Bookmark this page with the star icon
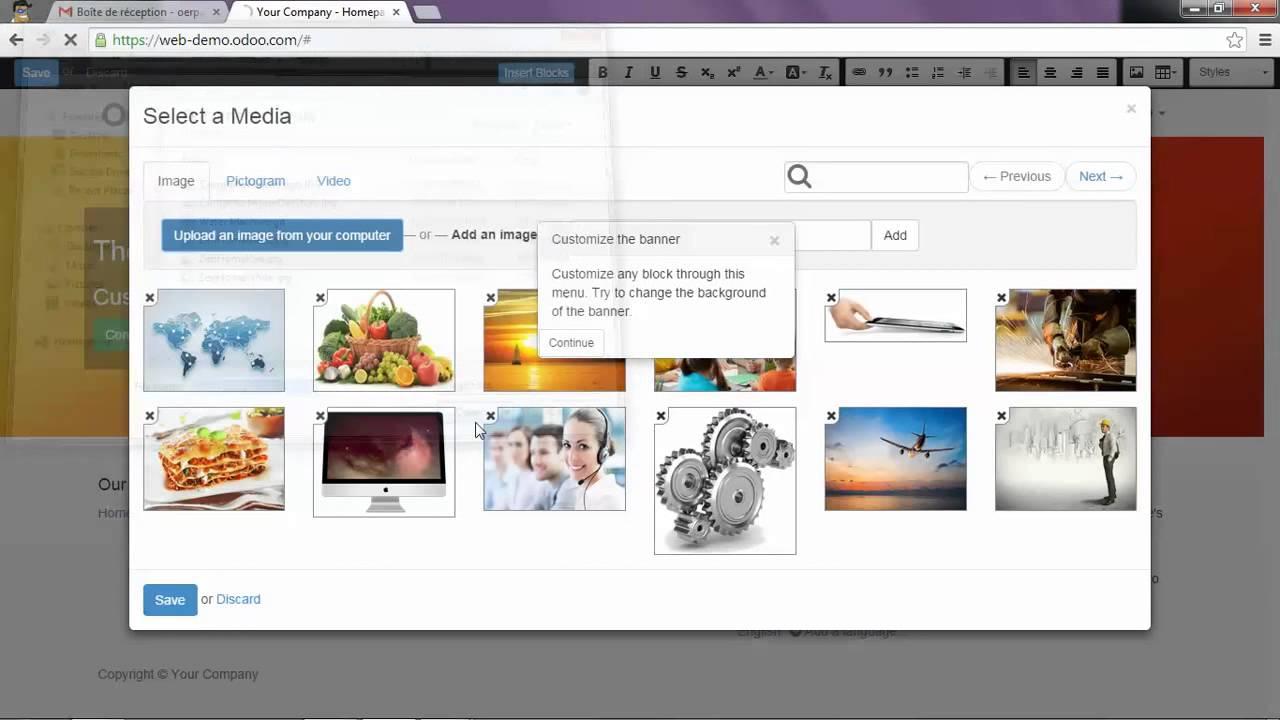 (x=1234, y=40)
